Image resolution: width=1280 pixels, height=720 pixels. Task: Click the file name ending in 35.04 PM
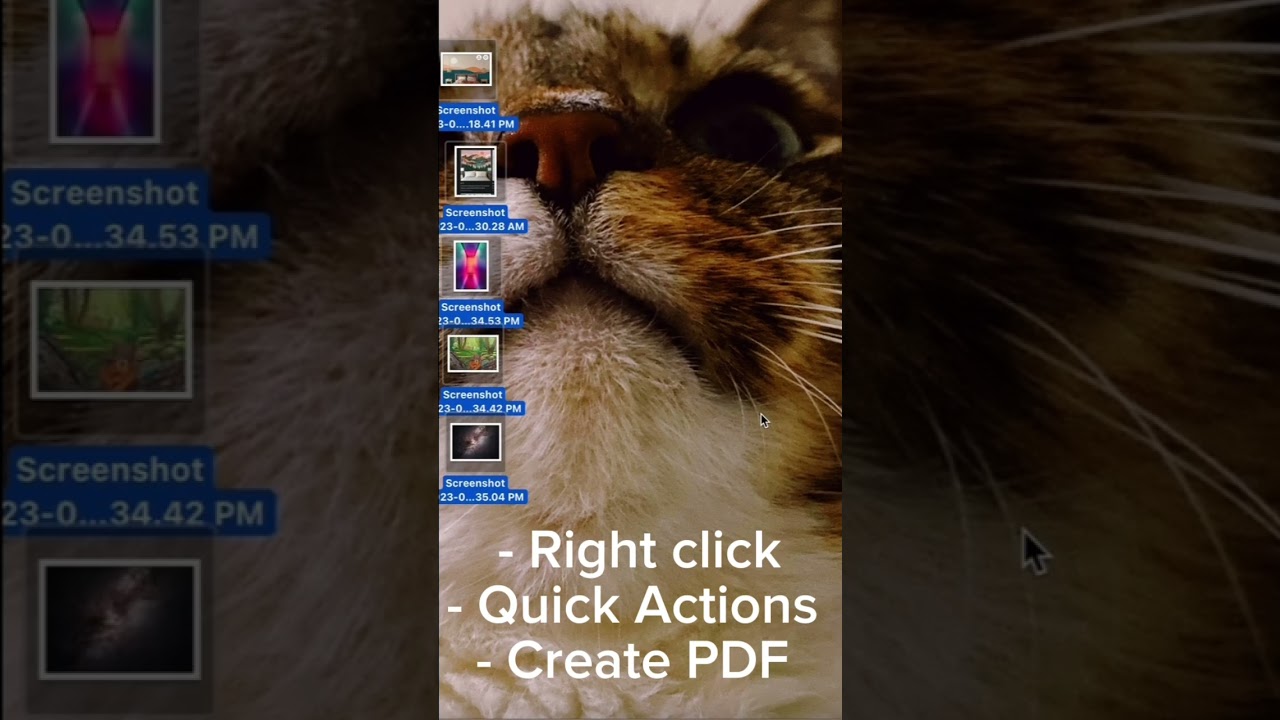tap(482, 490)
